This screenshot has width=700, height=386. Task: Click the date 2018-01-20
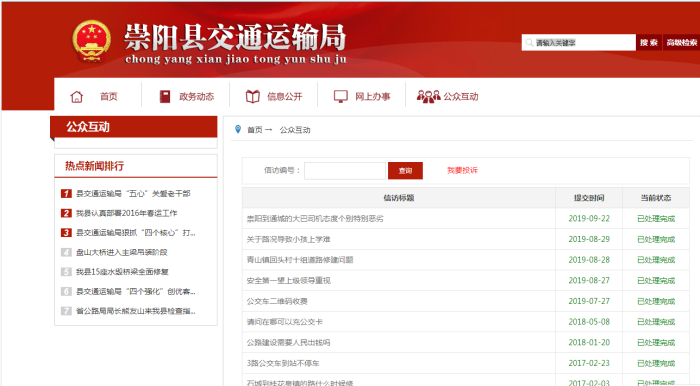tap(589, 343)
